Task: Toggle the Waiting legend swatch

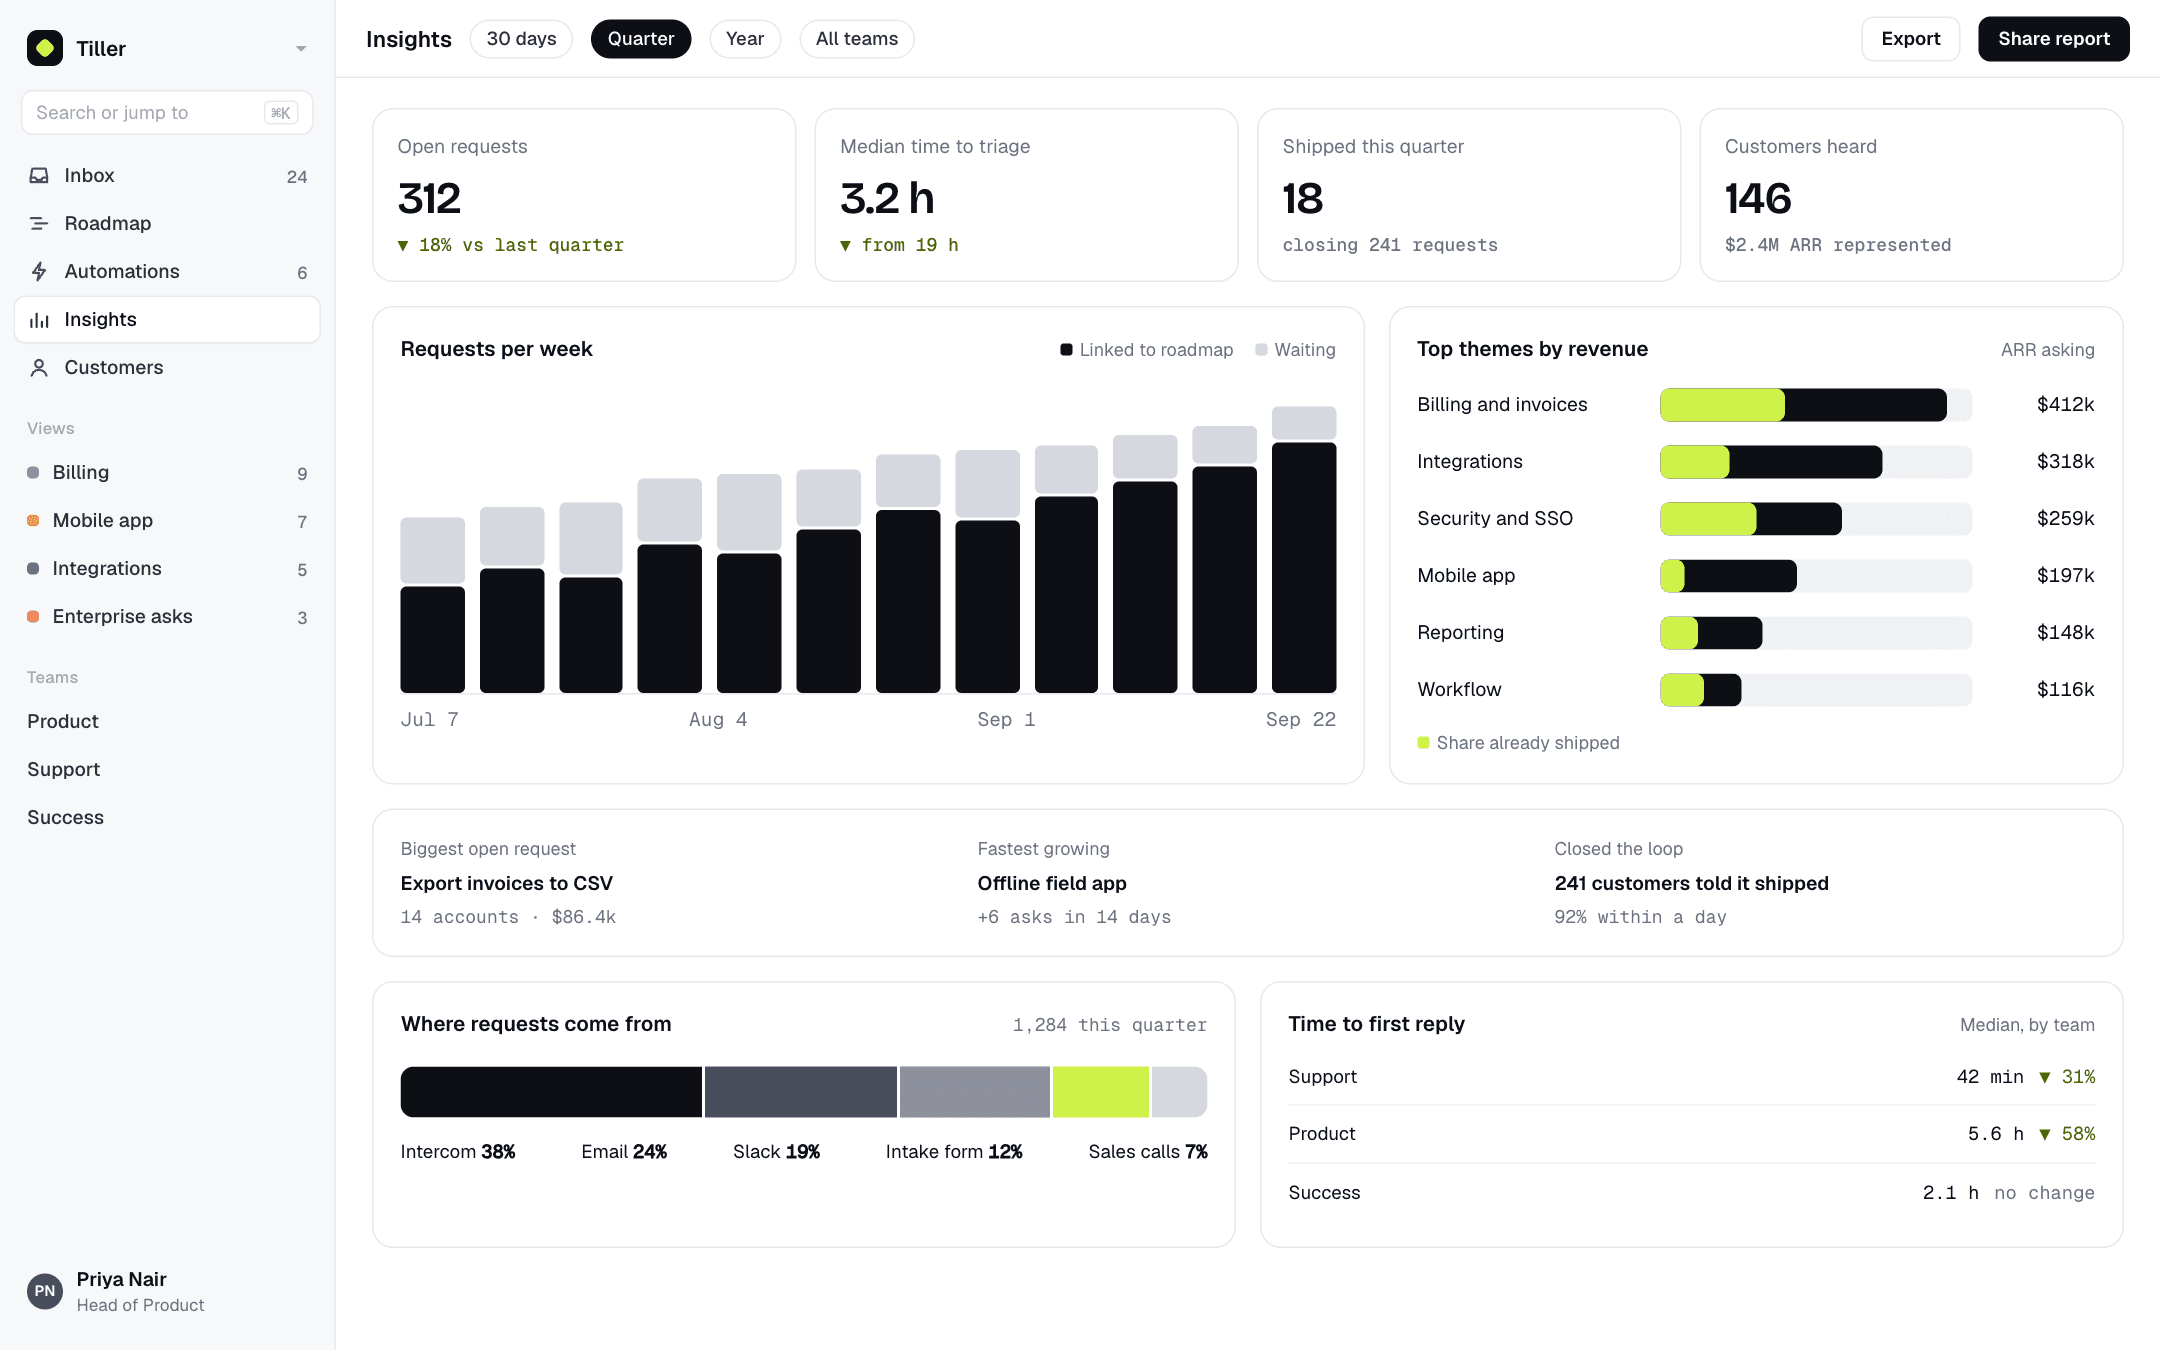Action: coord(1262,350)
